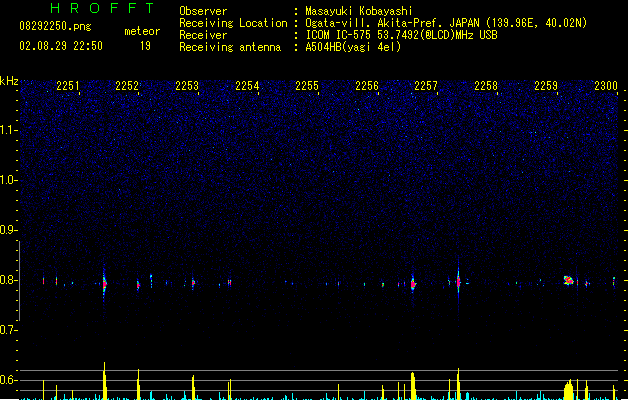Click the 2252 time marker

127,86
